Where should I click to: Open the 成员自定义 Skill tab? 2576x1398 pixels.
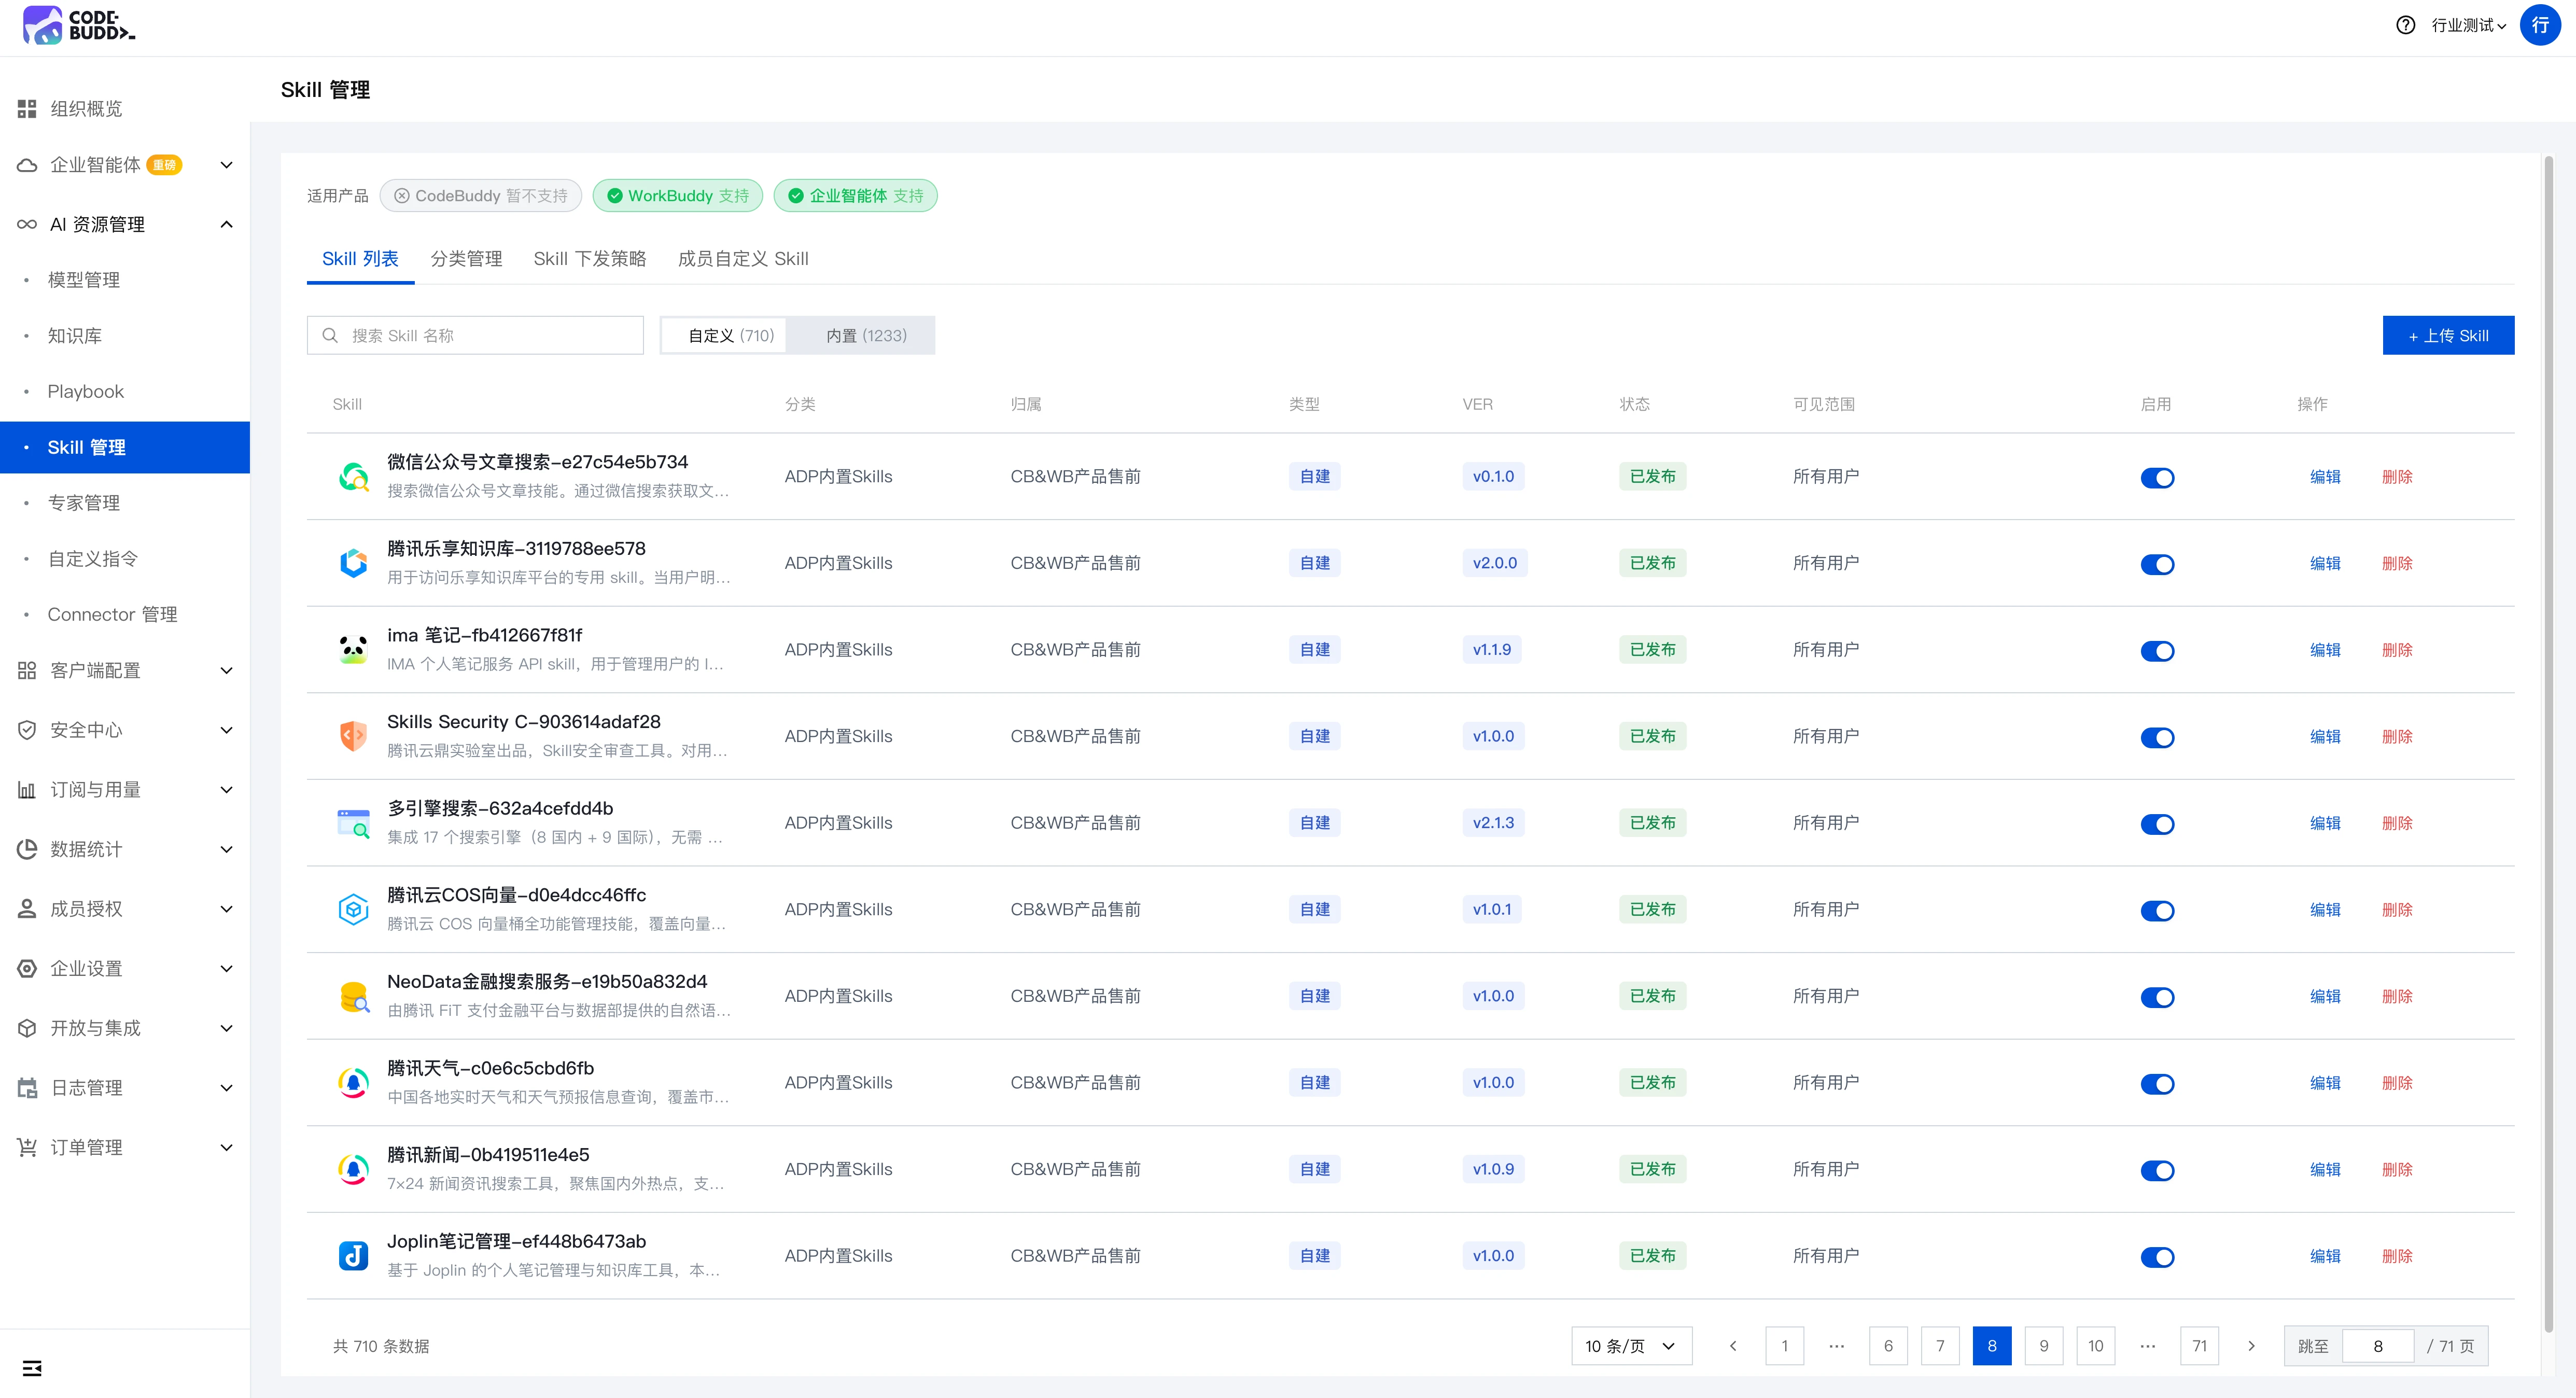coord(743,259)
